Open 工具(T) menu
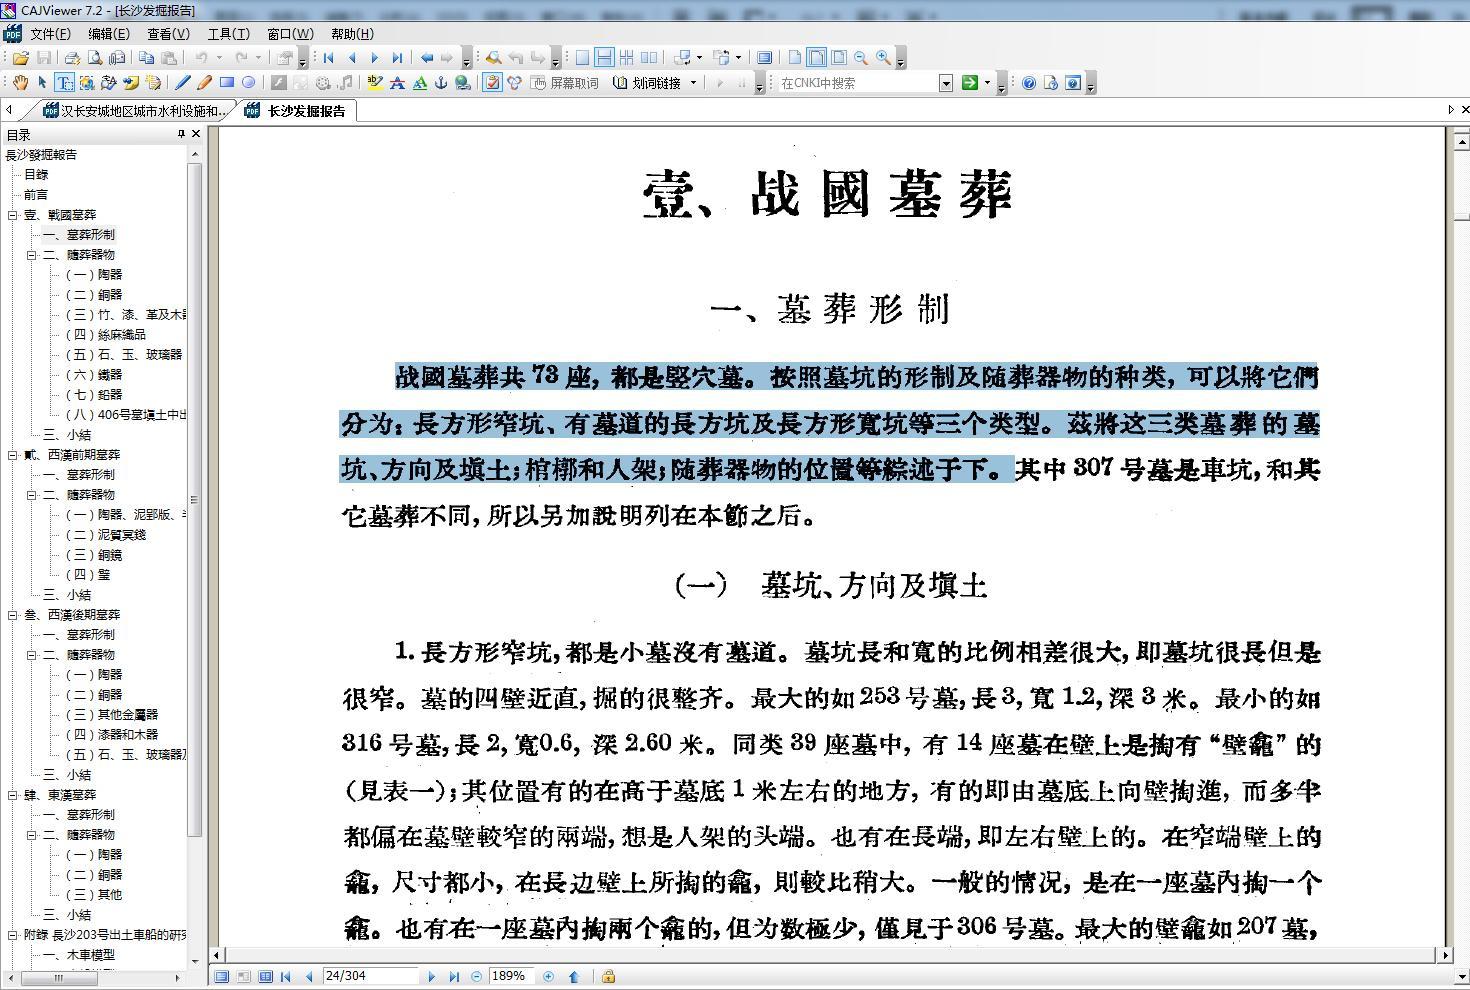Image resolution: width=1470 pixels, height=990 pixels. [228, 34]
